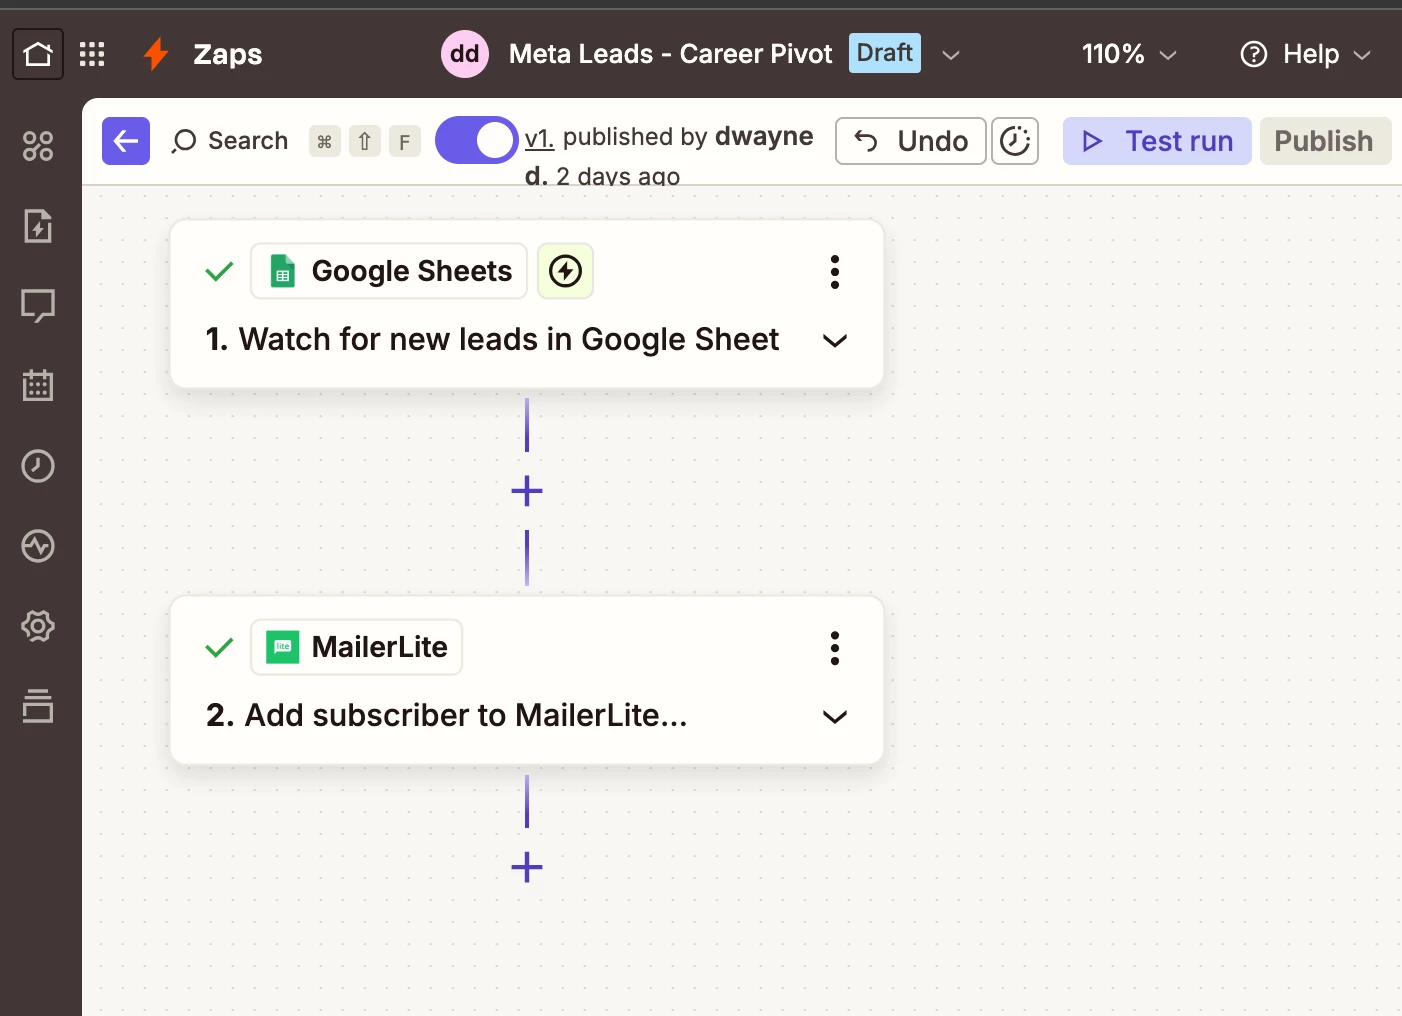Screen dimensions: 1402x1016
Task: Click the dd user avatar
Action: 465,54
